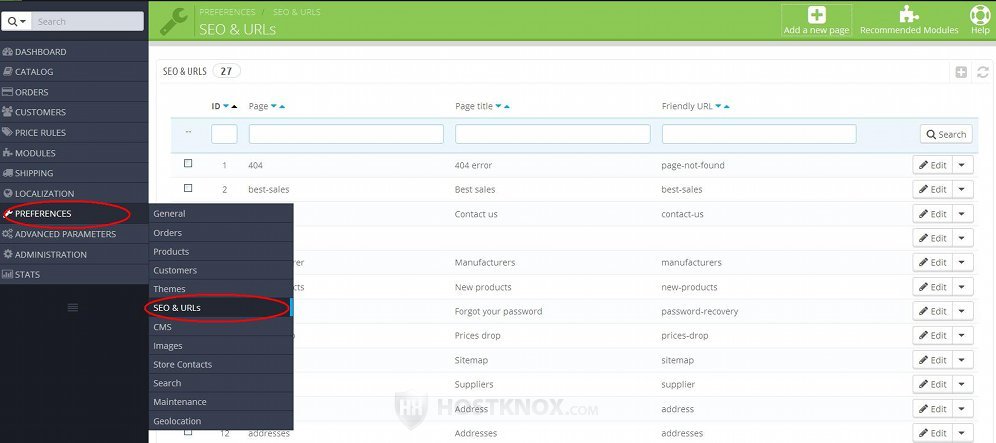The image size is (996, 443).
Task: Expand actions dropdown for Prices drop row
Action: (x=962, y=336)
